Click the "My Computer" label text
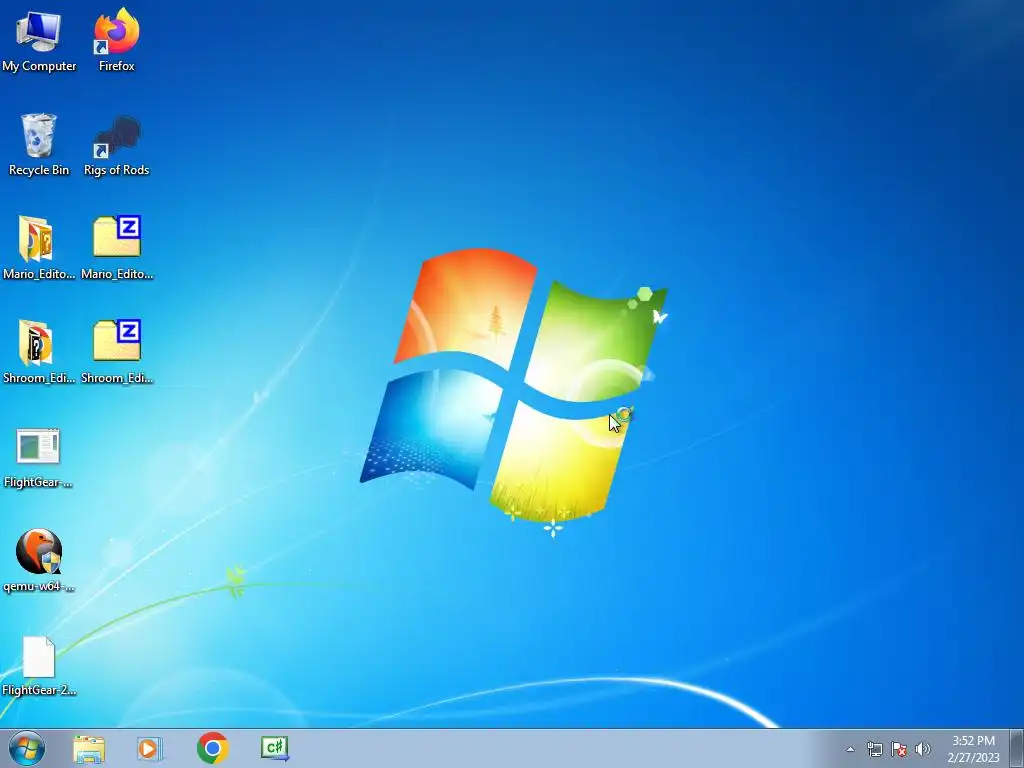 pos(39,66)
